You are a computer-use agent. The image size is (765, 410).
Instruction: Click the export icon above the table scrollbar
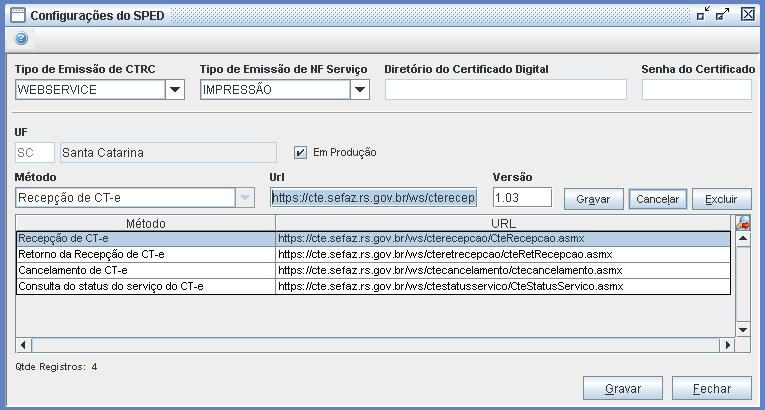(x=743, y=223)
